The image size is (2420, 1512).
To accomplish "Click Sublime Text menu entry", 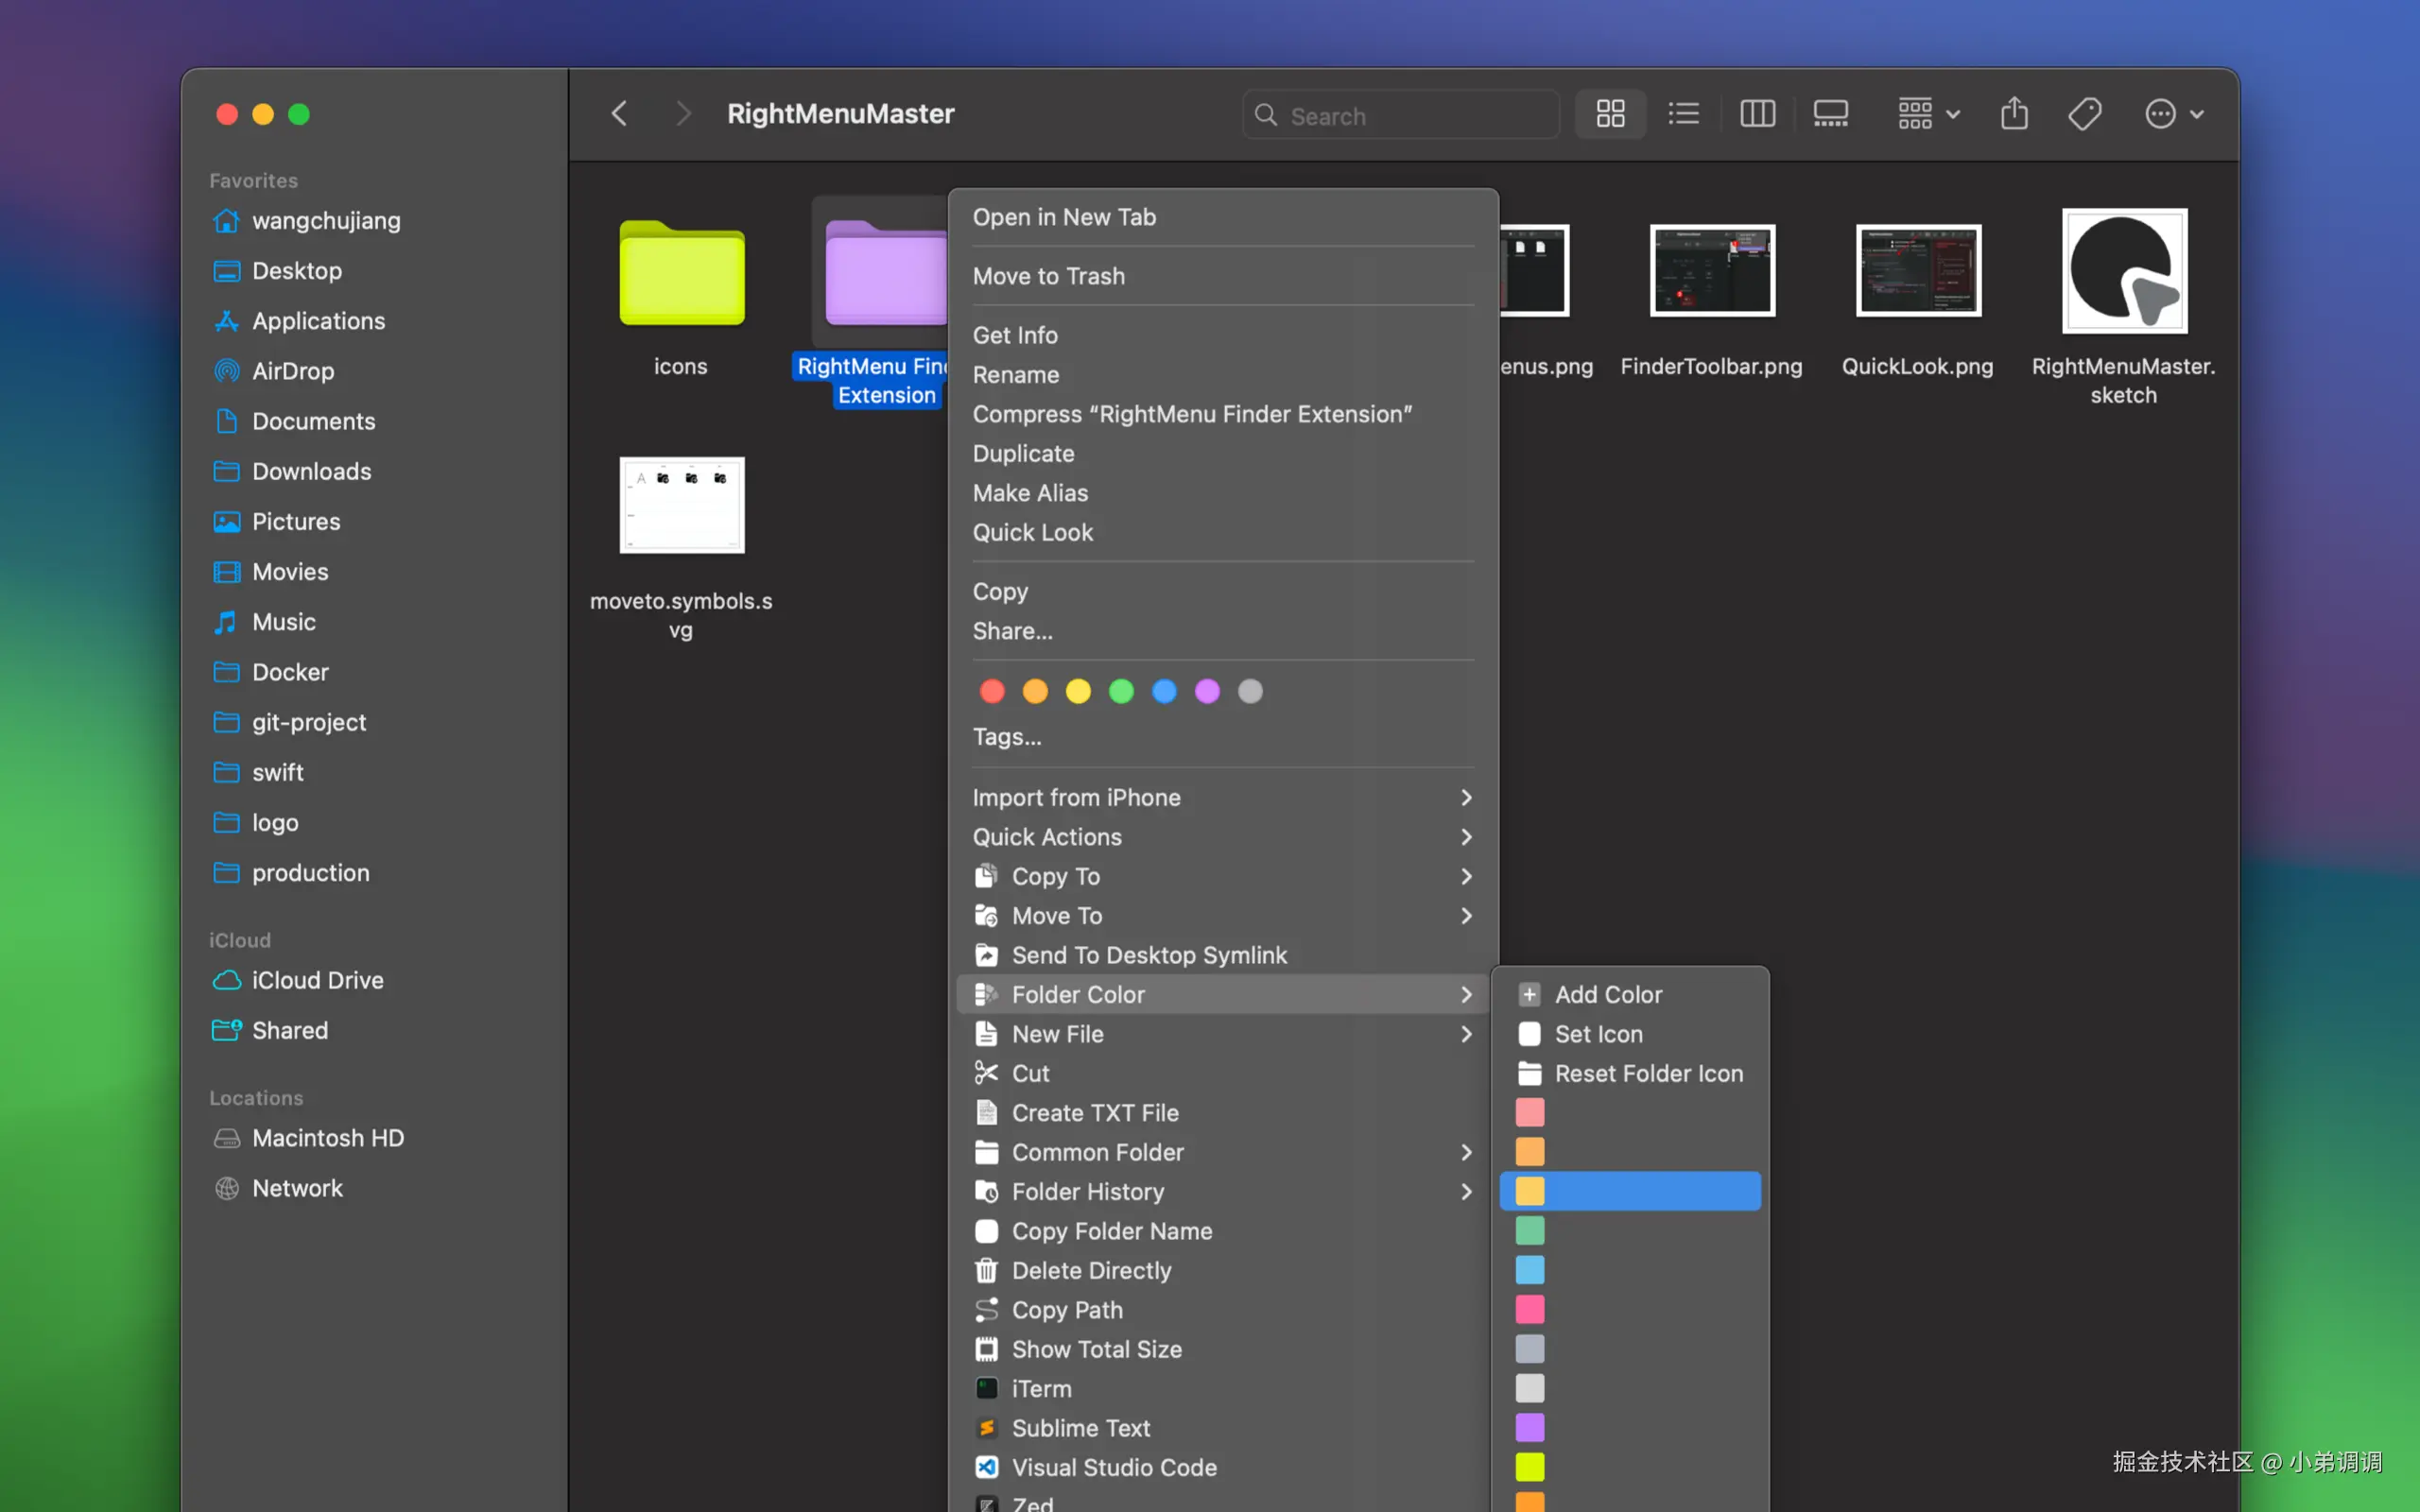I will click(x=1080, y=1428).
